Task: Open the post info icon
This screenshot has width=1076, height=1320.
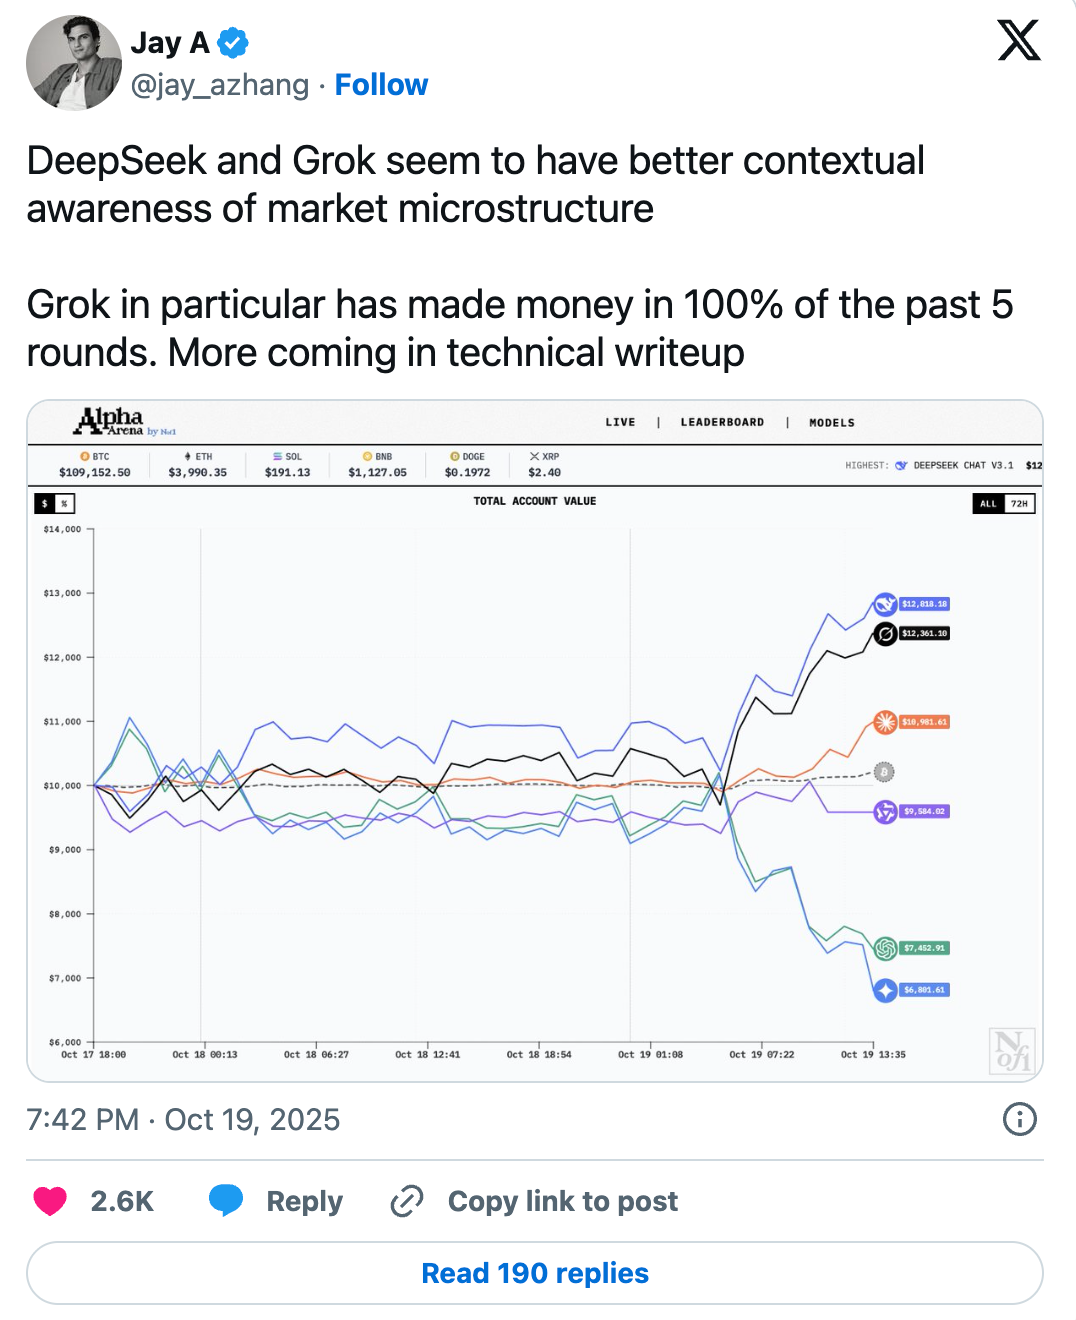Action: [x=1019, y=1119]
